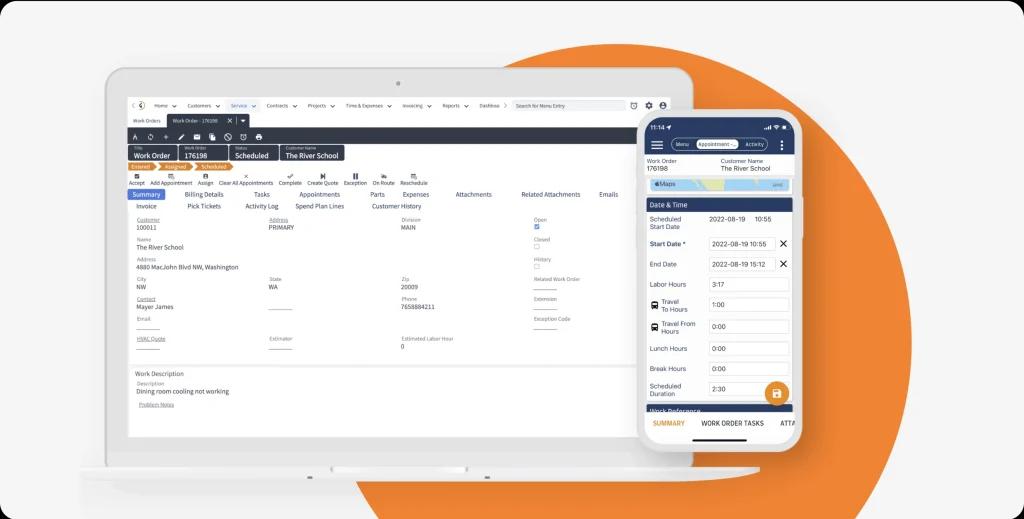Select Activity pill on phone header
Image resolution: width=1024 pixels, height=519 pixels.
[x=754, y=144]
